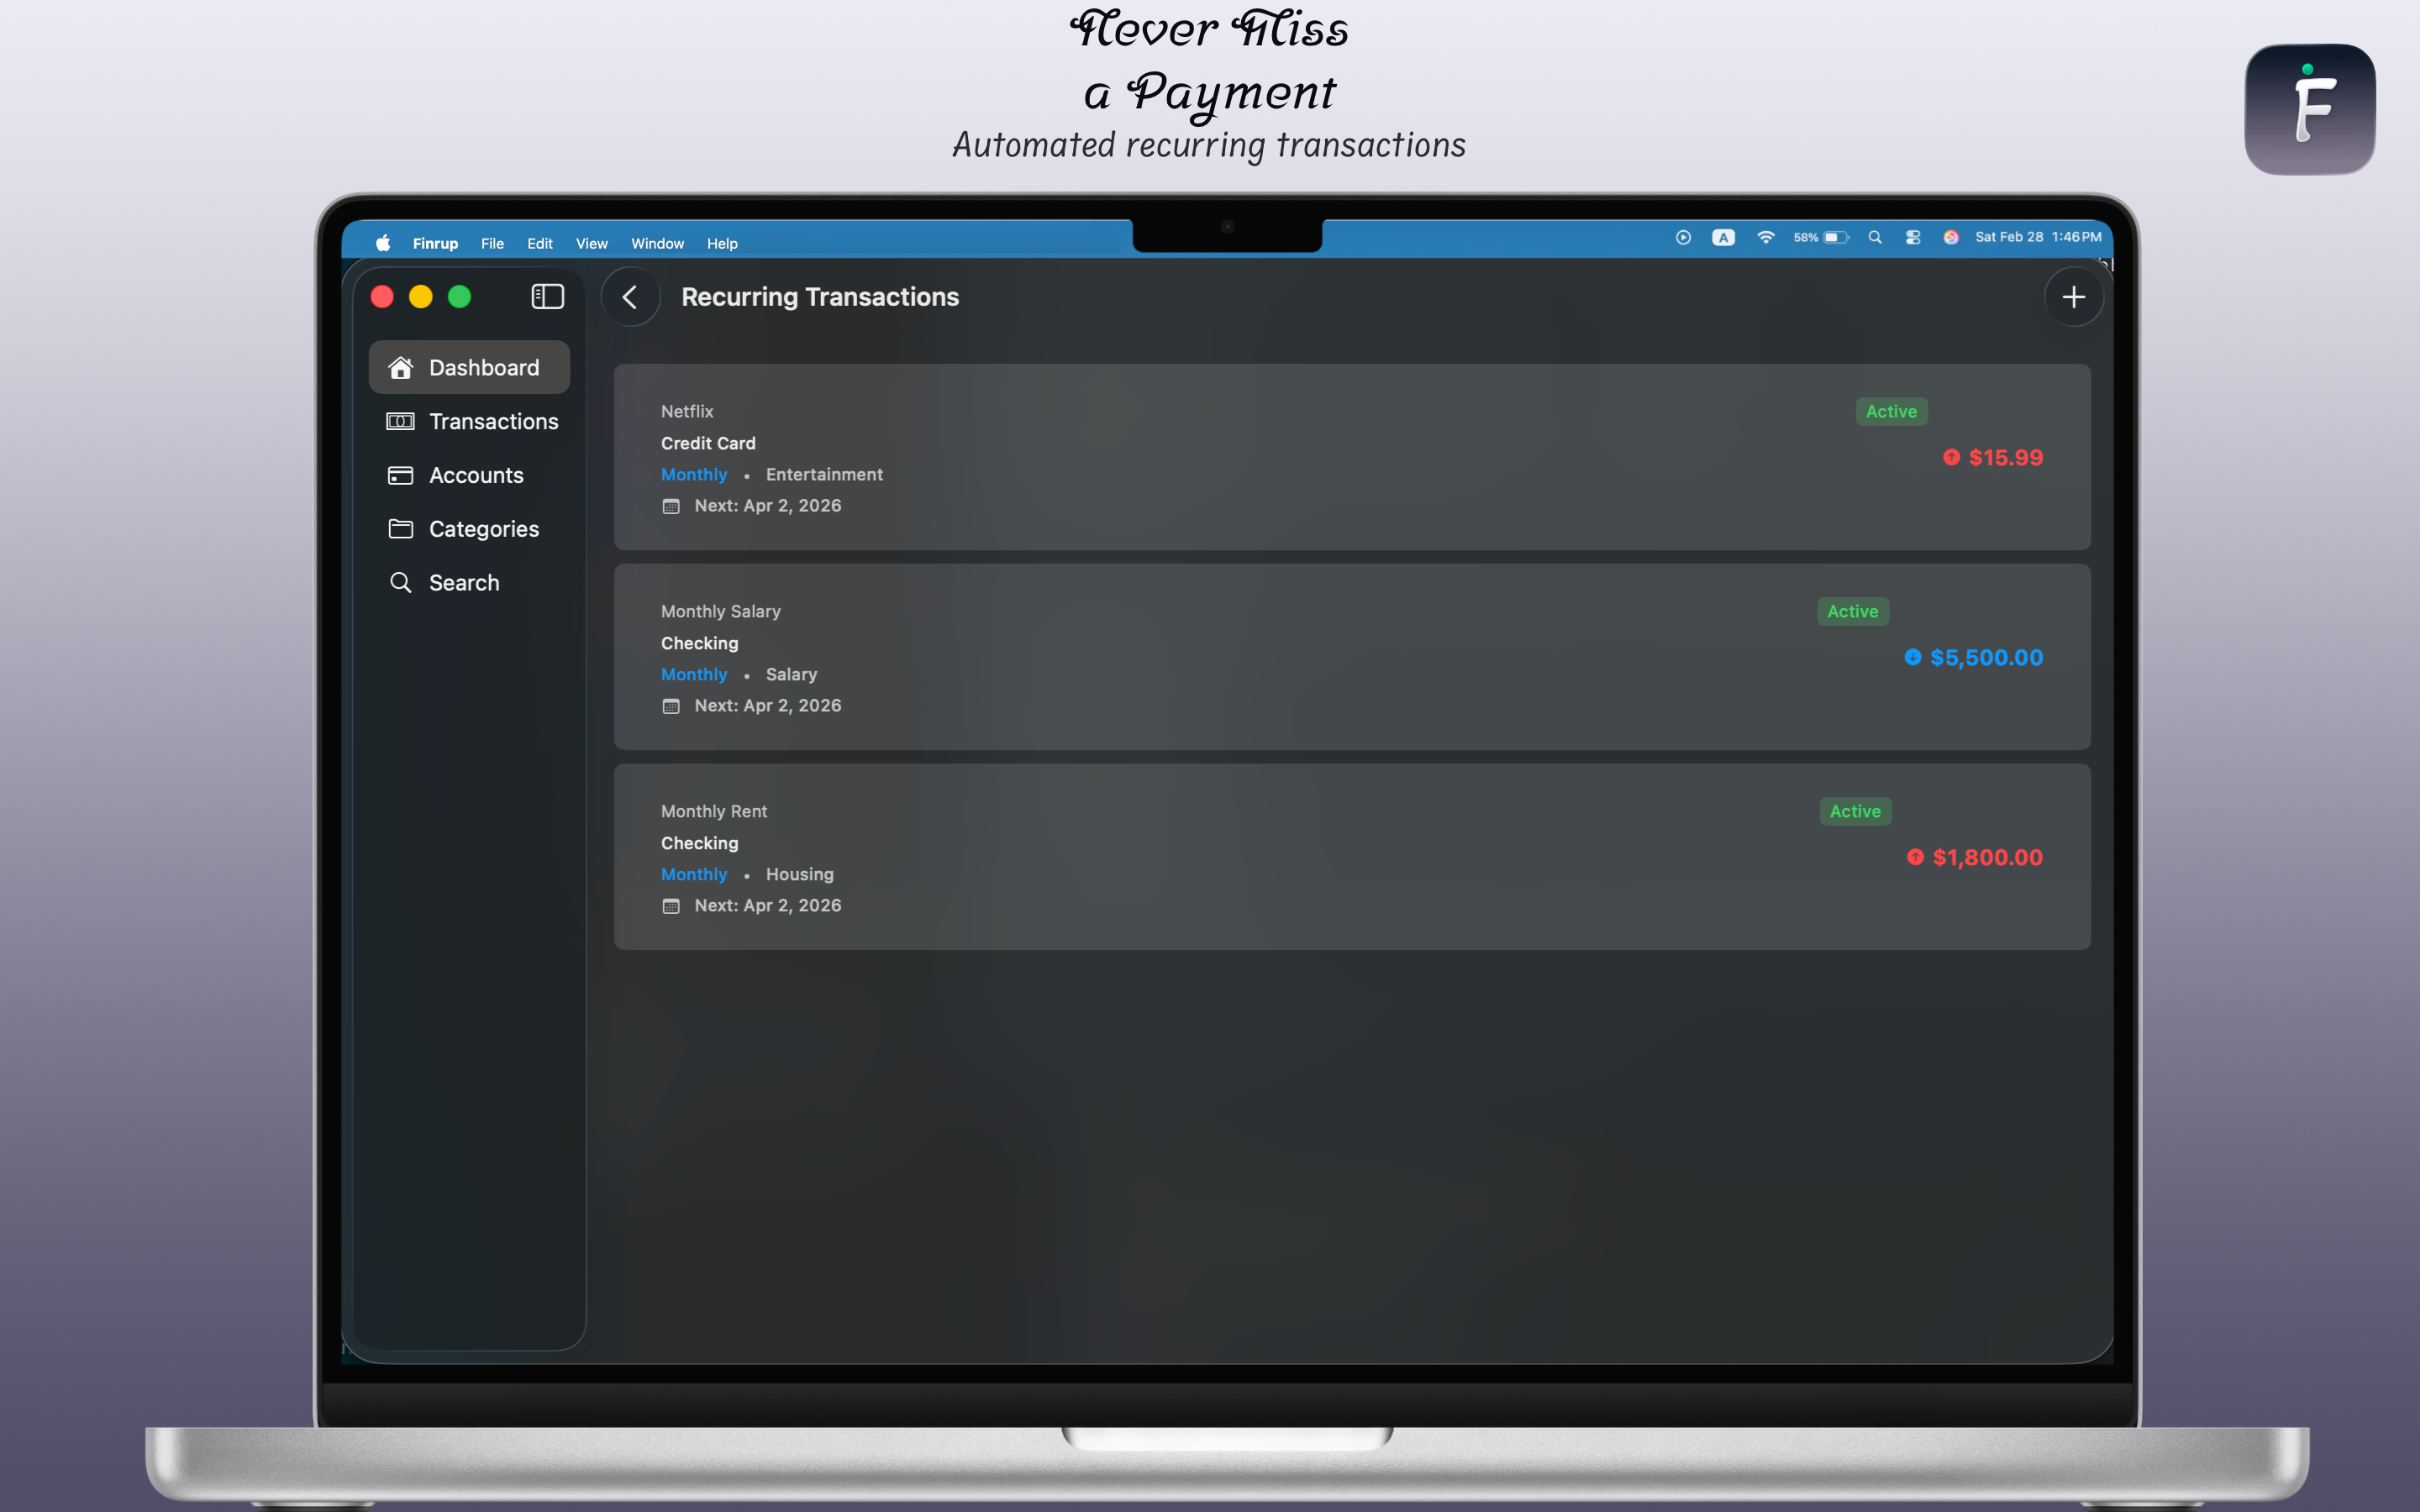
Task: Click the blue income arrow beside $5,500.00
Action: pos(1912,657)
